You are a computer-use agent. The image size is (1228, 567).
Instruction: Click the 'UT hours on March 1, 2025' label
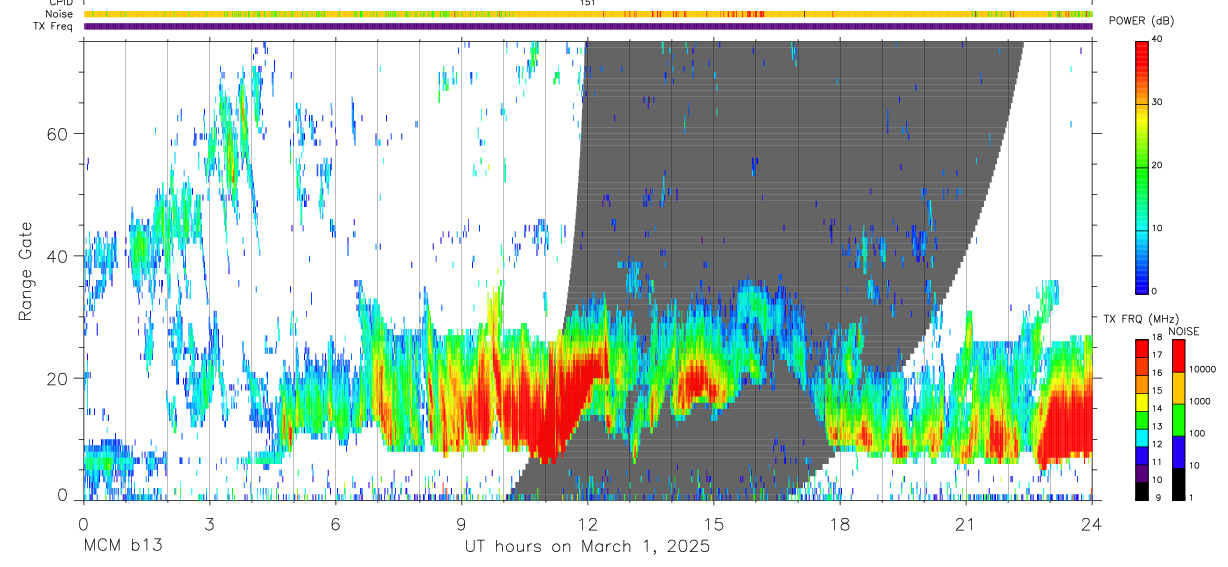[587, 547]
